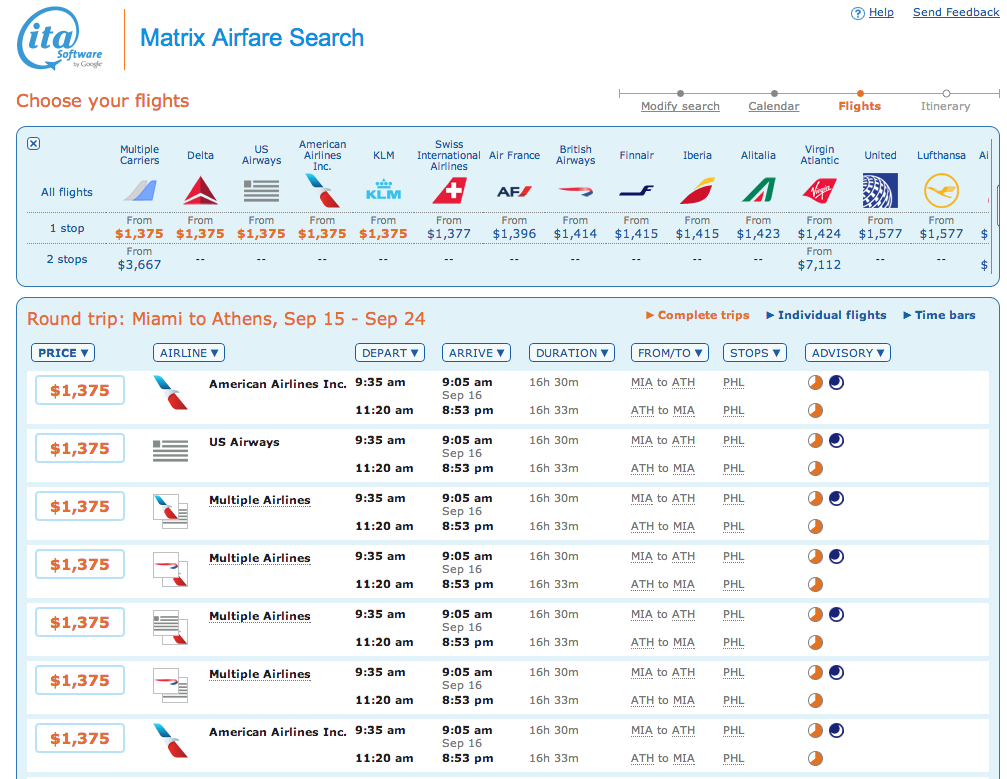Click Virgin Atlantic $7,112 two-stop price
The width and height of the screenshot is (1007, 779).
pyautogui.click(x=819, y=265)
